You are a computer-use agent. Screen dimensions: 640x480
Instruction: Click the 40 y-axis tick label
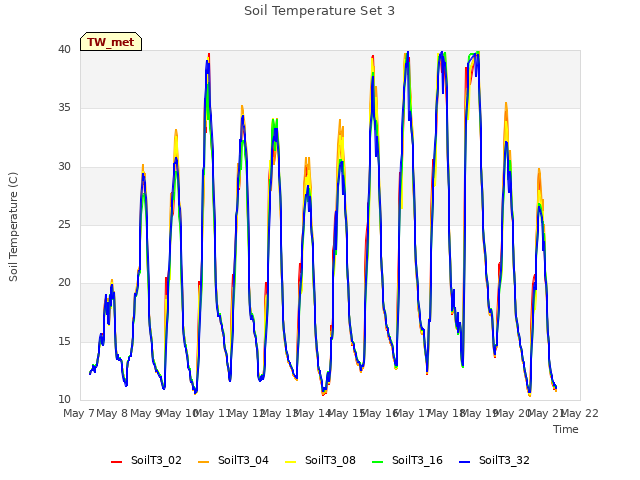64,50
